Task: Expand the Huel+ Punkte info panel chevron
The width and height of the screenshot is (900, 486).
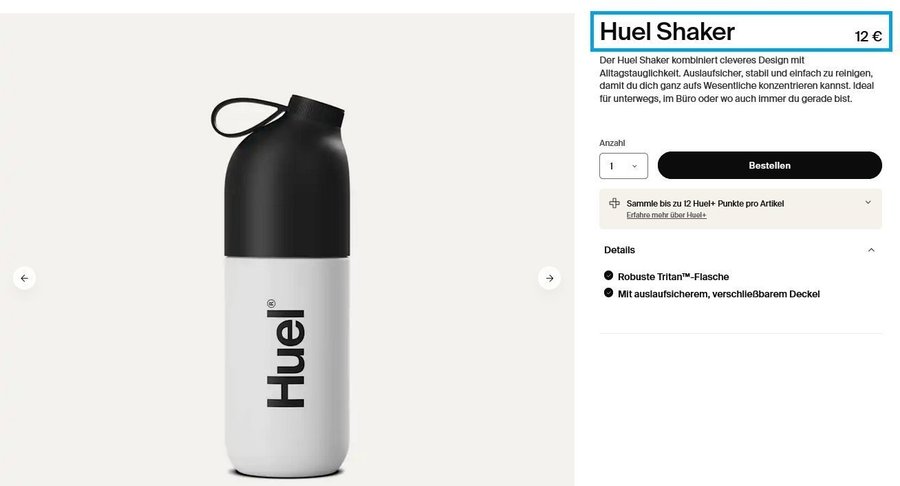Action: tap(868, 202)
